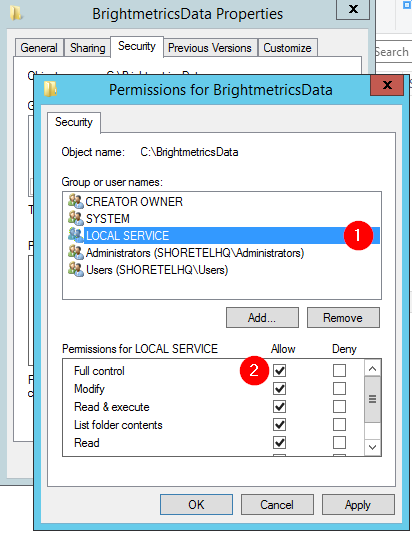The image size is (412, 534).
Task: Click permissions list scroll down arrow
Action: 373,447
